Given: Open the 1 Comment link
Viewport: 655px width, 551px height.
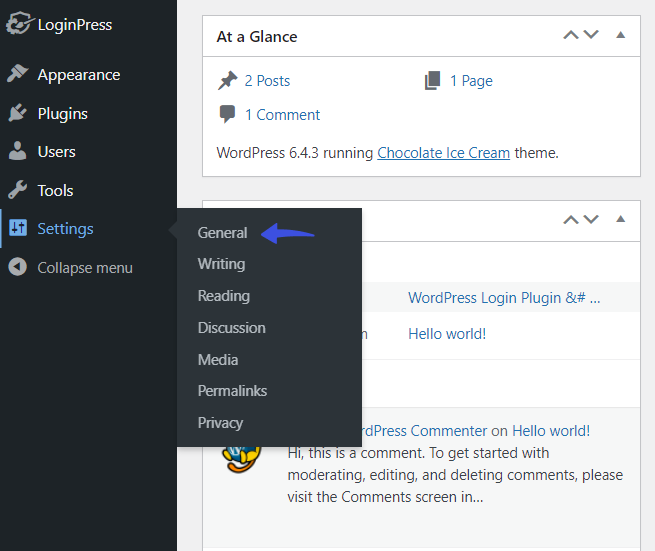Looking at the screenshot, I should [282, 115].
